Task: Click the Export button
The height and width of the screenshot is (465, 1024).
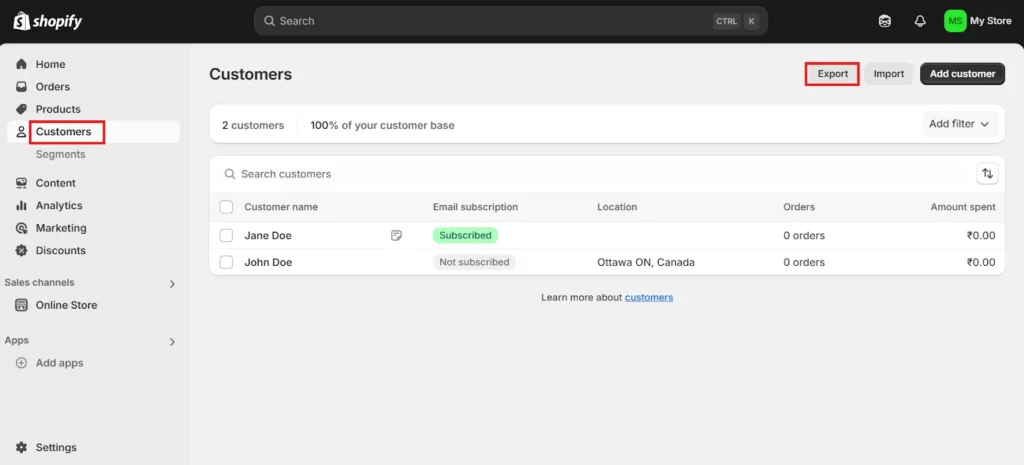Action: coord(832,74)
